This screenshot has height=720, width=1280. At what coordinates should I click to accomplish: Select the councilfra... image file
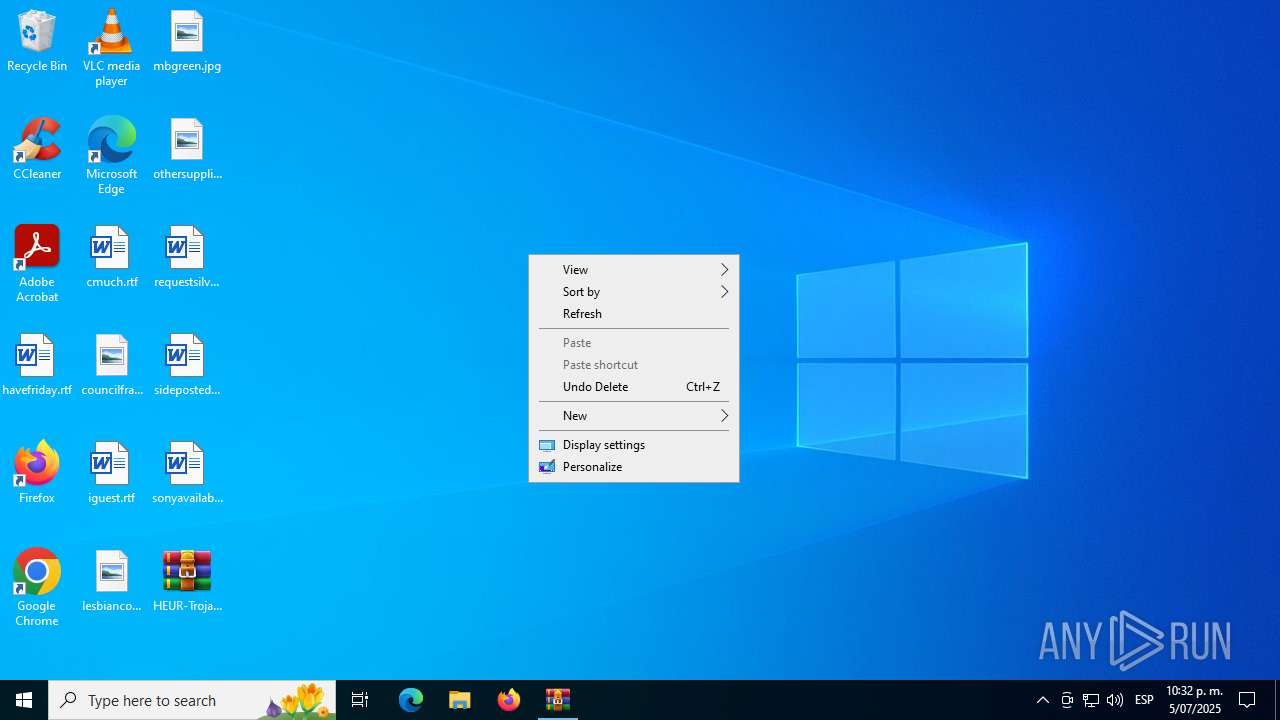tap(111, 365)
